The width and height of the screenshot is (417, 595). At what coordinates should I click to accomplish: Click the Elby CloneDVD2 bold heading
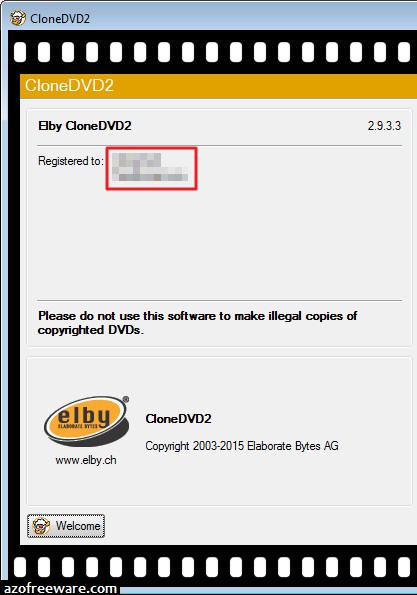tap(85, 126)
